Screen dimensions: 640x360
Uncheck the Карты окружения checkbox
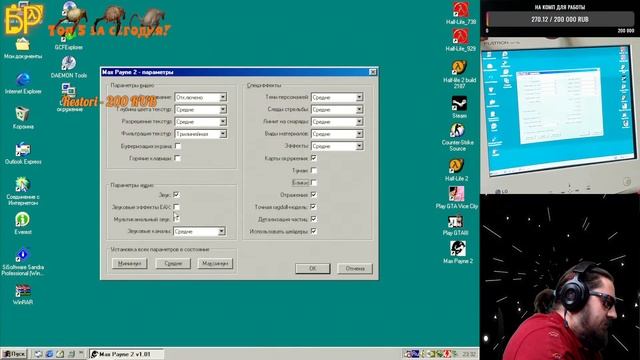[314, 158]
